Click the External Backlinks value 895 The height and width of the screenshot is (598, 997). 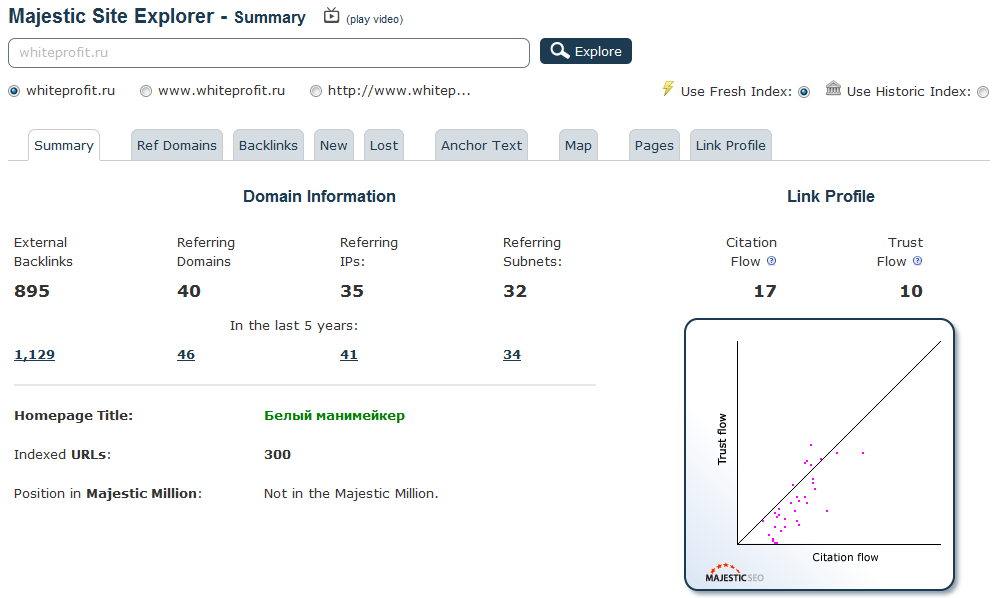32,291
